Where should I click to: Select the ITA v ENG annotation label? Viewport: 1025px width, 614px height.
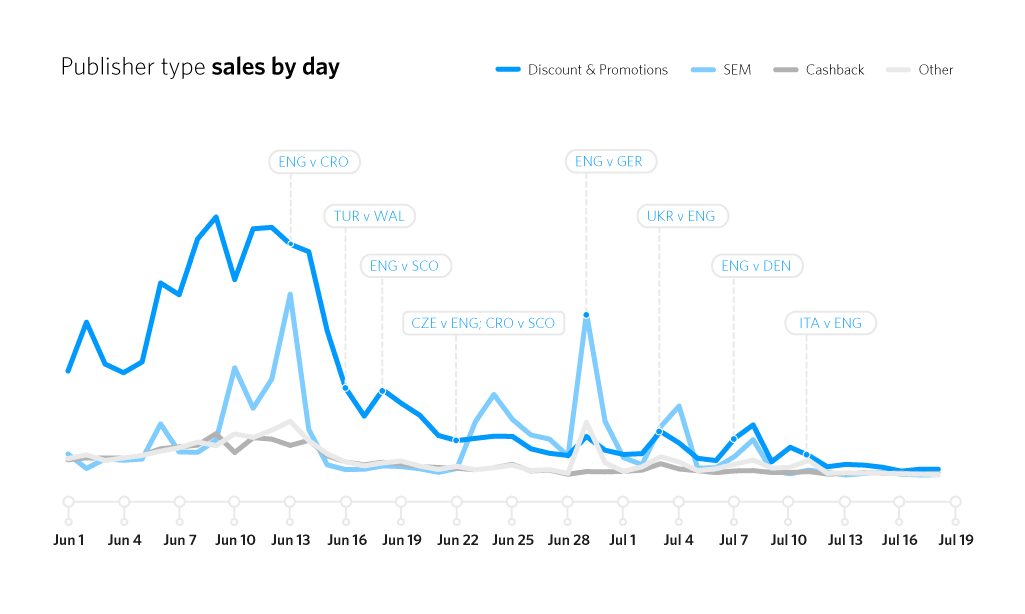click(830, 323)
